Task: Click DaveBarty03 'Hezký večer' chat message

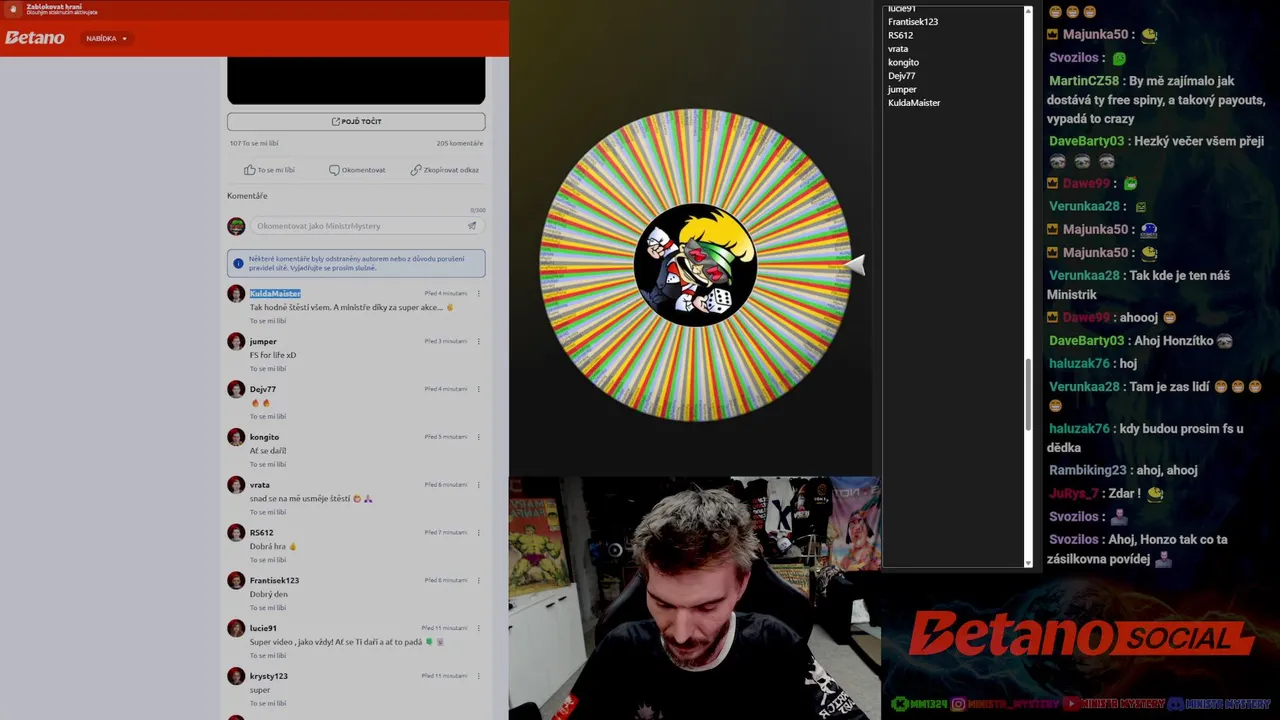Action: click(1156, 151)
